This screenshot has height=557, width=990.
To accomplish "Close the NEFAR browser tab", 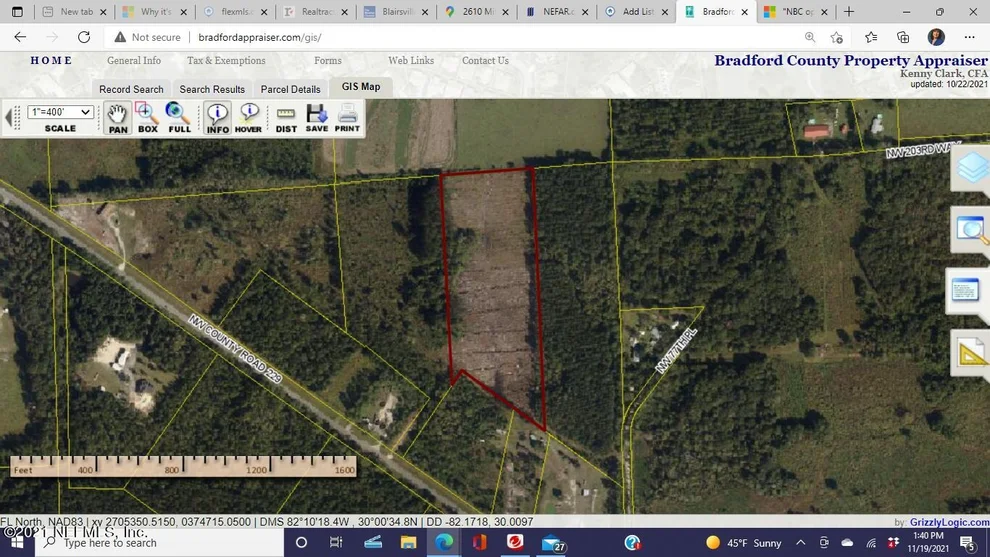I will click(x=585, y=12).
